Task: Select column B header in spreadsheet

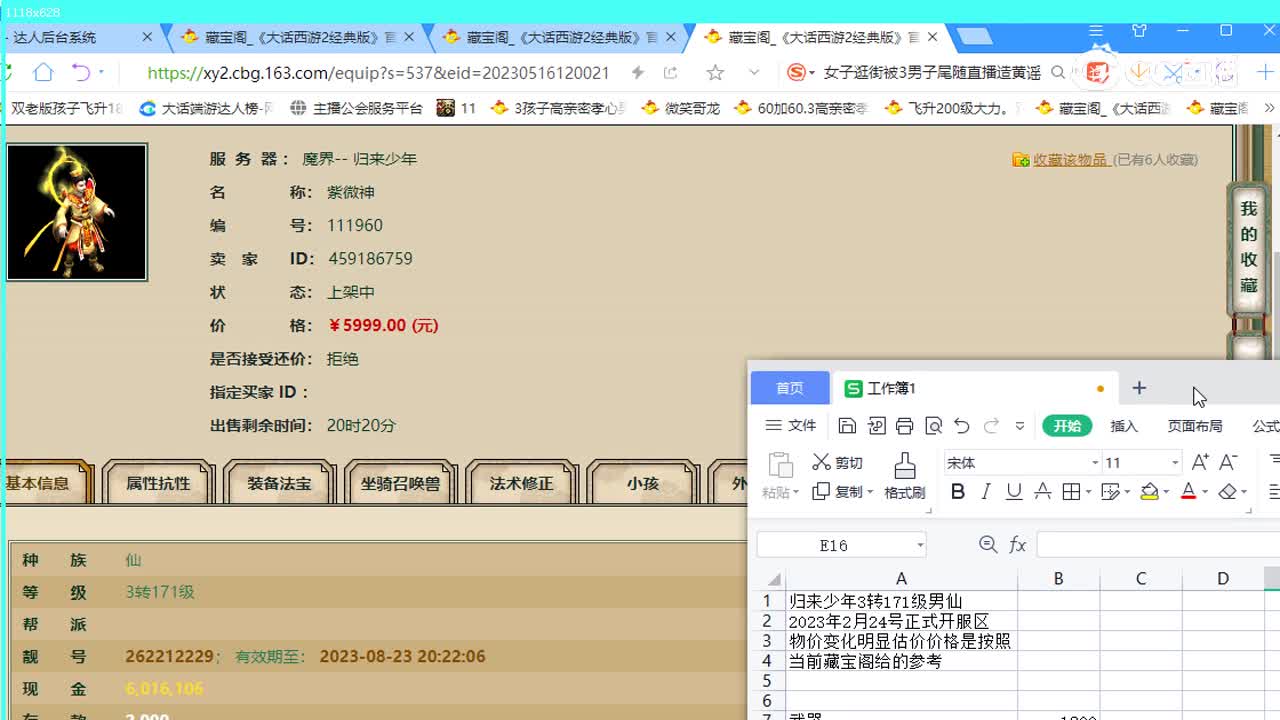Action: pos(1058,579)
